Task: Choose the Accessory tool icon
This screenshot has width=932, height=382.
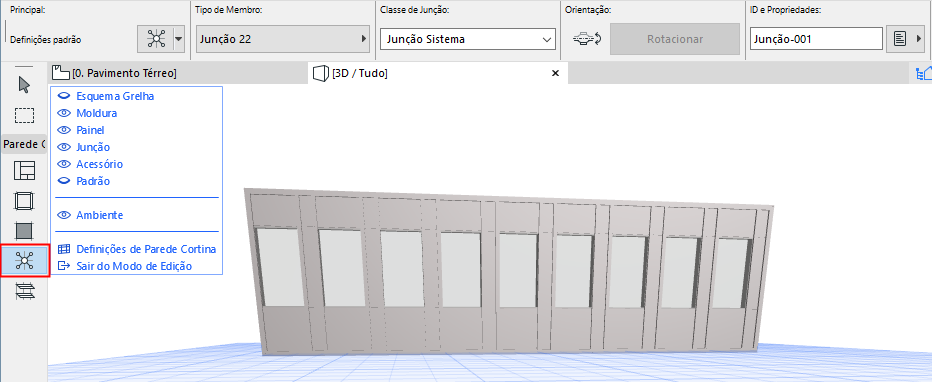Action: pyautogui.click(x=24, y=290)
